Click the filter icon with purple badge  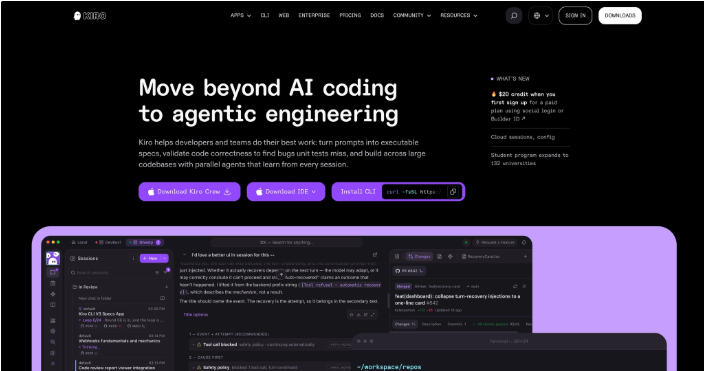pyautogui.click(x=166, y=272)
